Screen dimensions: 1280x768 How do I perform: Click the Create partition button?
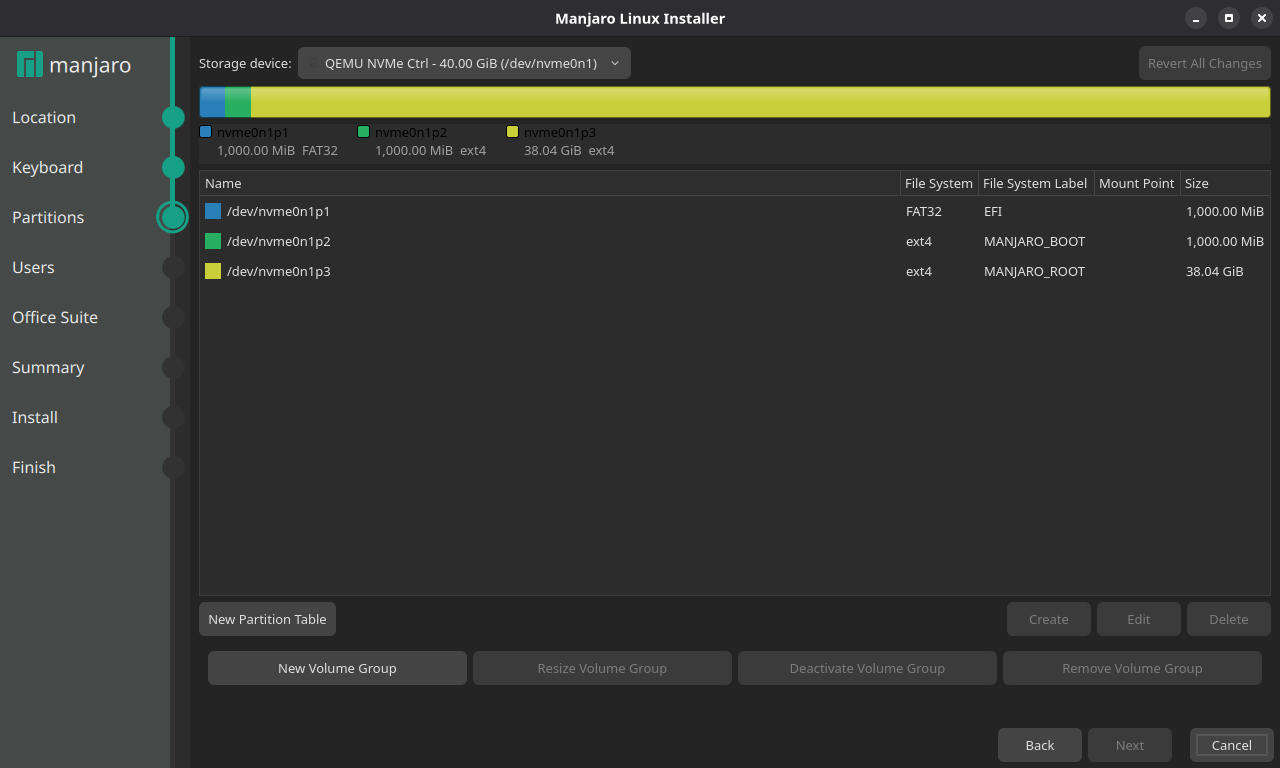tap(1049, 620)
